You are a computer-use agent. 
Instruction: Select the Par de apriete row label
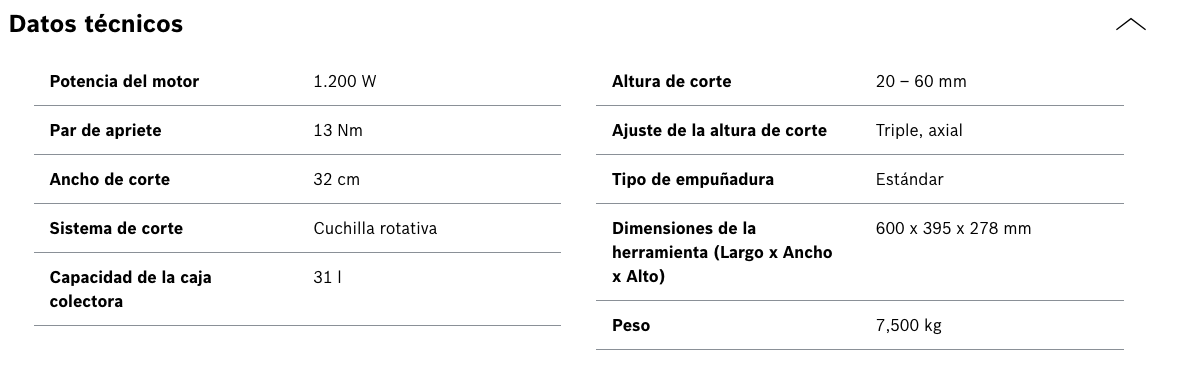(106, 130)
